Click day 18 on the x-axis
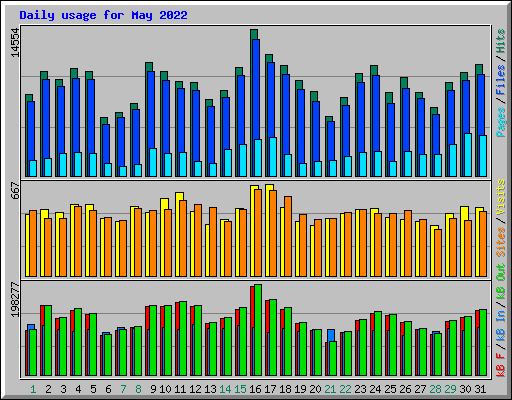The height and width of the screenshot is (400, 512). tap(285, 389)
